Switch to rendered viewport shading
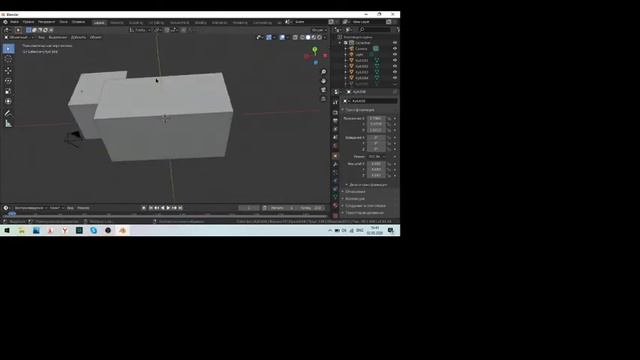The image size is (640, 360). (x=320, y=37)
